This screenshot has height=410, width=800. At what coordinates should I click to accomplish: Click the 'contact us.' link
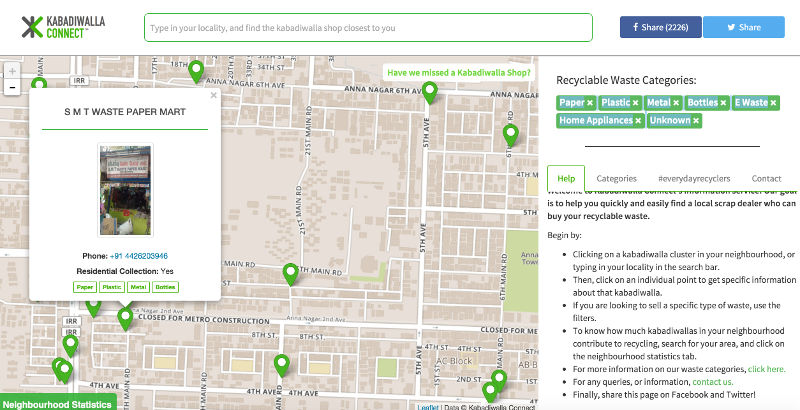[713, 381]
